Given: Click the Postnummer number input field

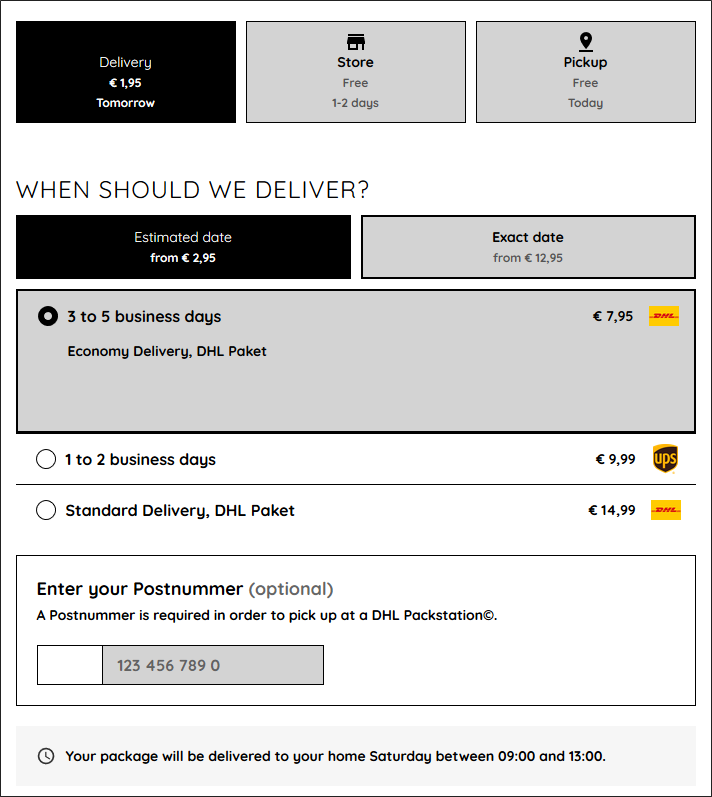Looking at the screenshot, I should pos(213,665).
